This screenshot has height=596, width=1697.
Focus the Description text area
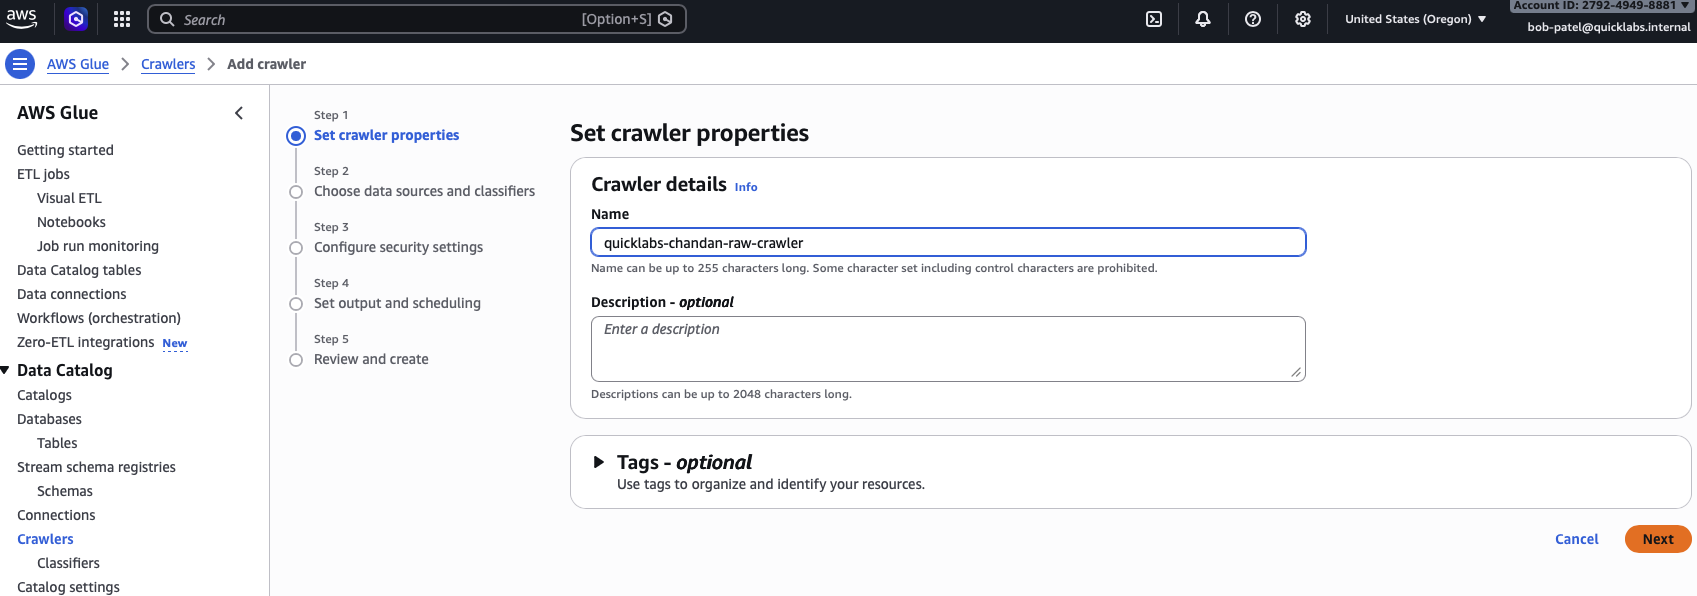click(x=948, y=349)
